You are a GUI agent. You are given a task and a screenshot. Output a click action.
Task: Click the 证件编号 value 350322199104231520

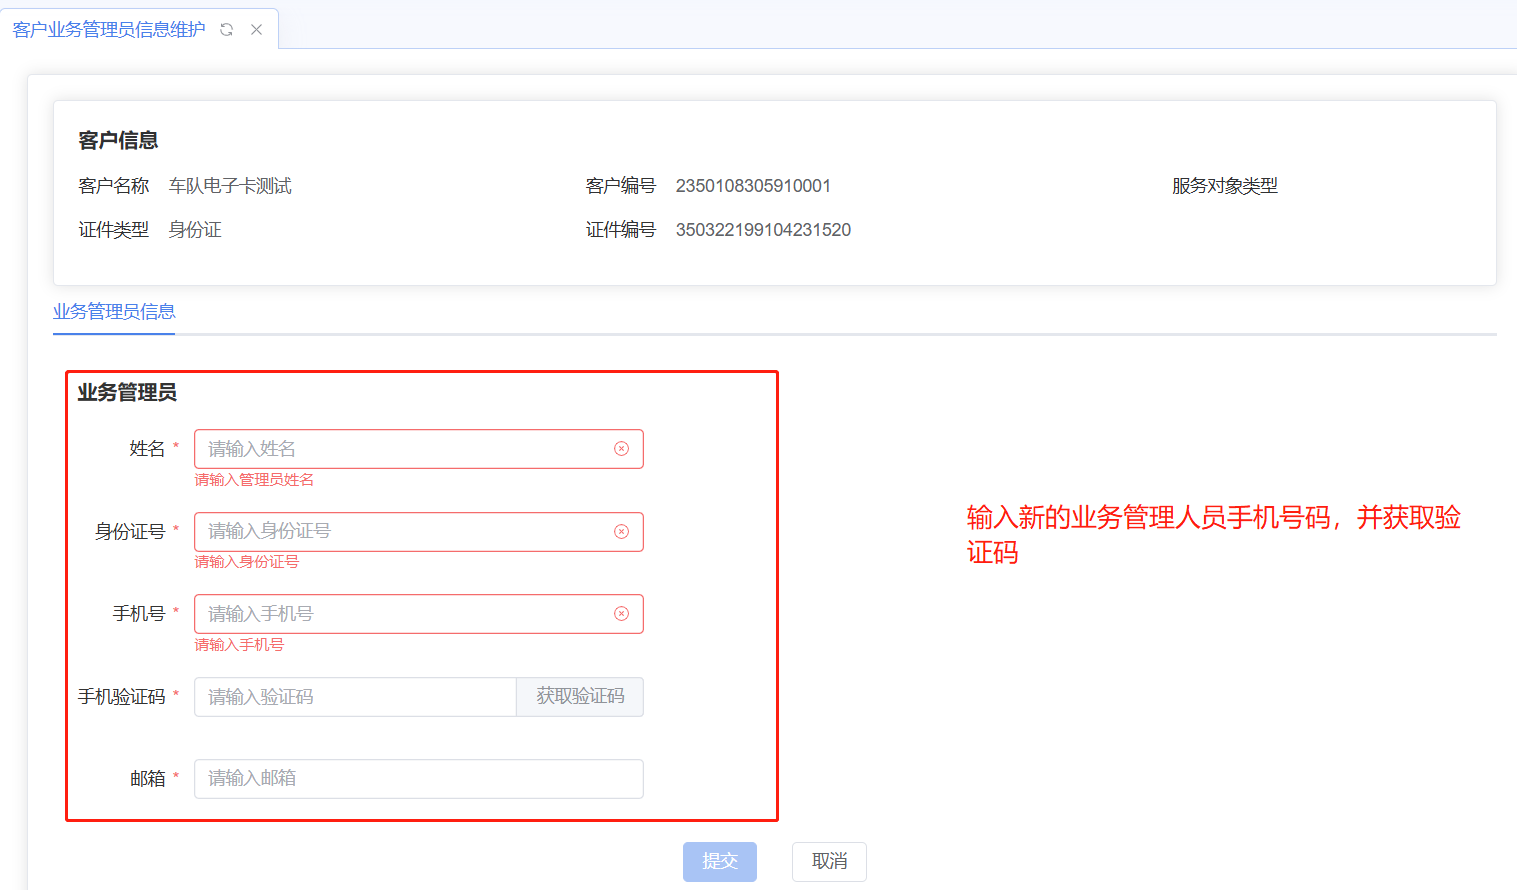763,230
